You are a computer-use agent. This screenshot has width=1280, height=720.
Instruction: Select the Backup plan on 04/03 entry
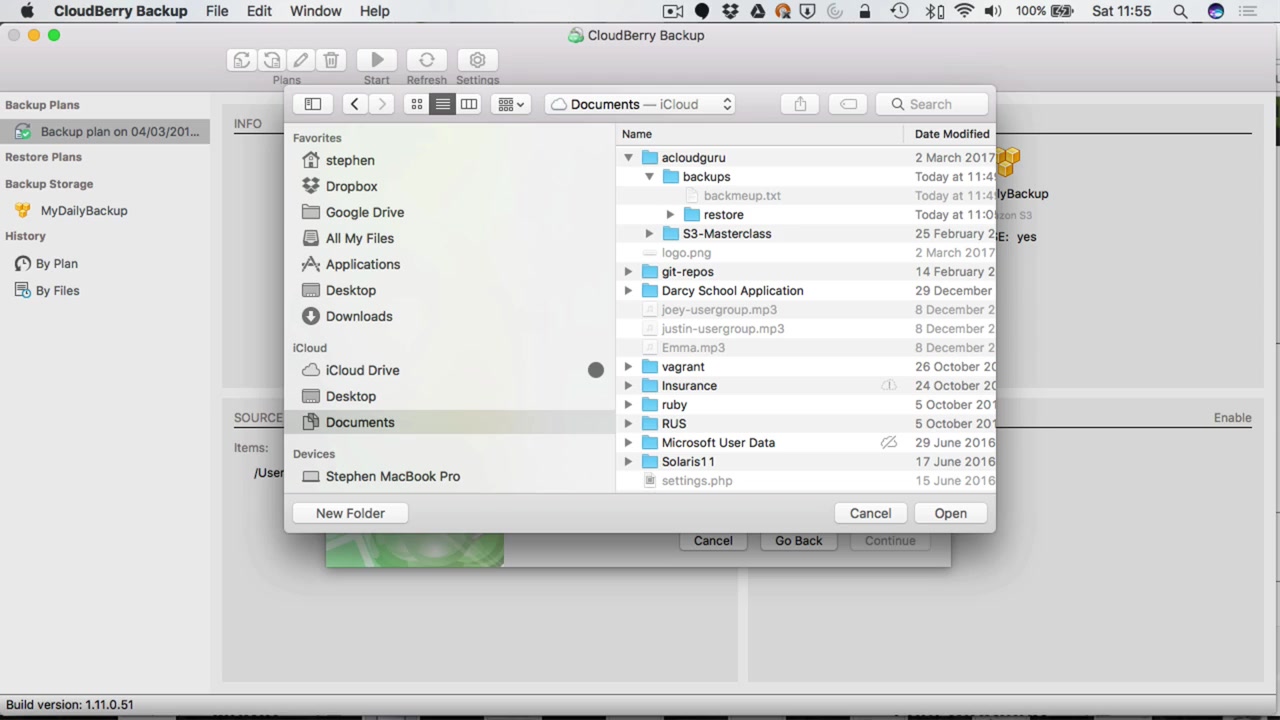[x=105, y=132]
